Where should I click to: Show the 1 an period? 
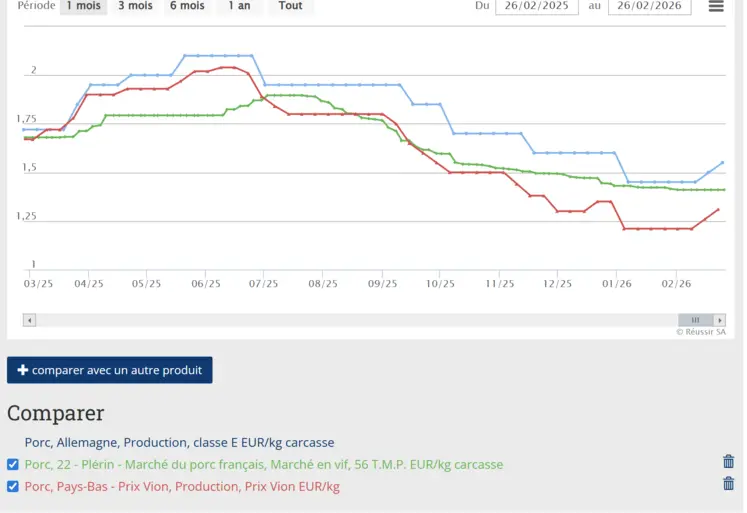point(239,6)
